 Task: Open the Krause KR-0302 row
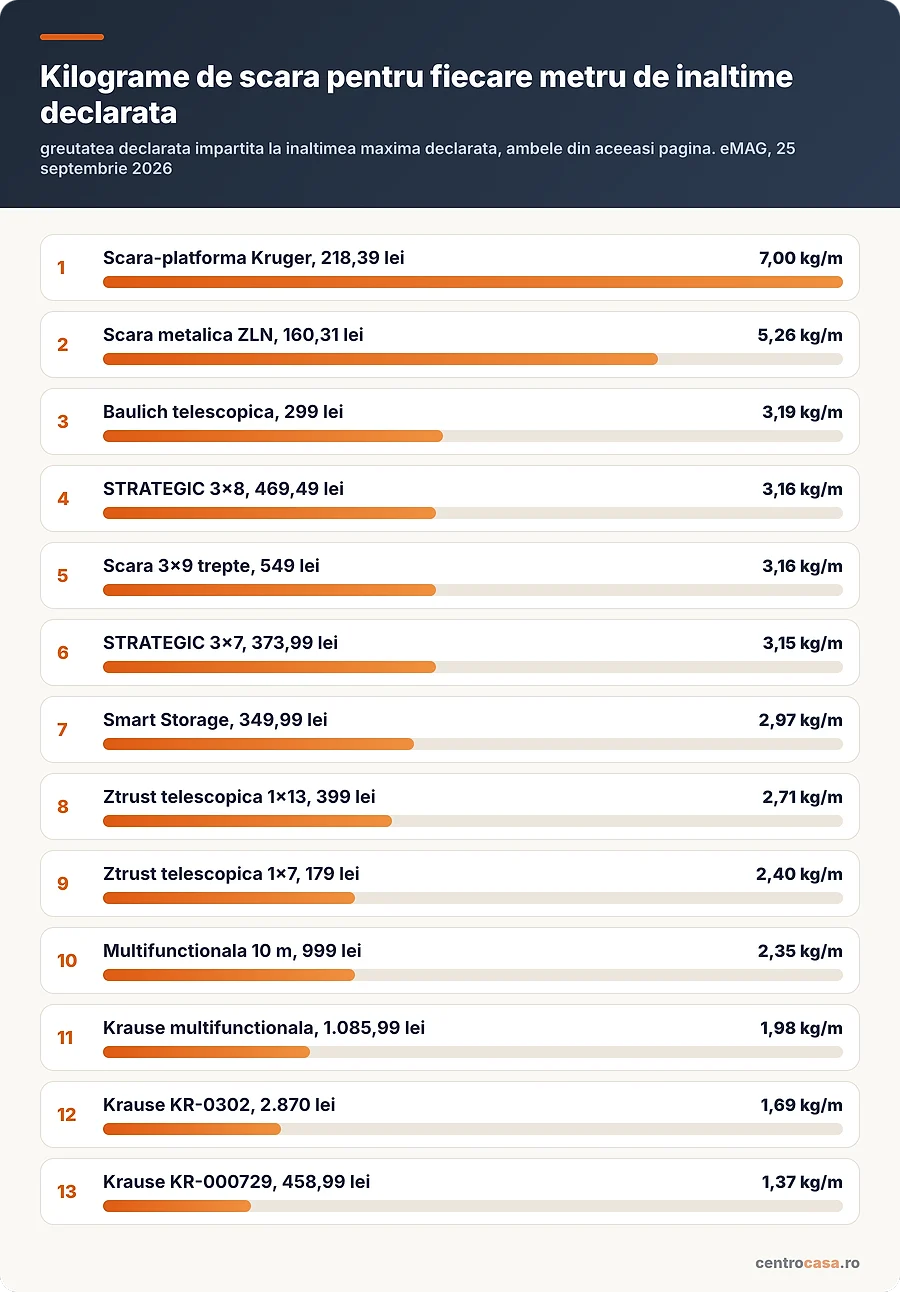pyautogui.click(x=450, y=1114)
